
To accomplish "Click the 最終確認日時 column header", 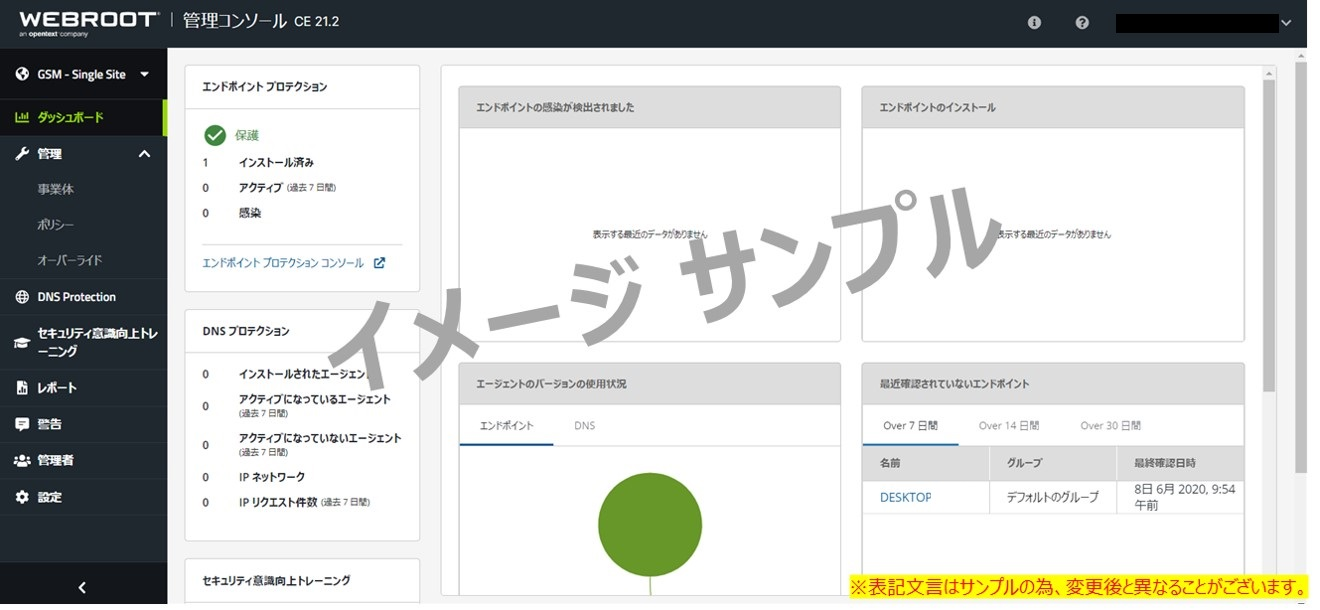I will coord(1180,463).
